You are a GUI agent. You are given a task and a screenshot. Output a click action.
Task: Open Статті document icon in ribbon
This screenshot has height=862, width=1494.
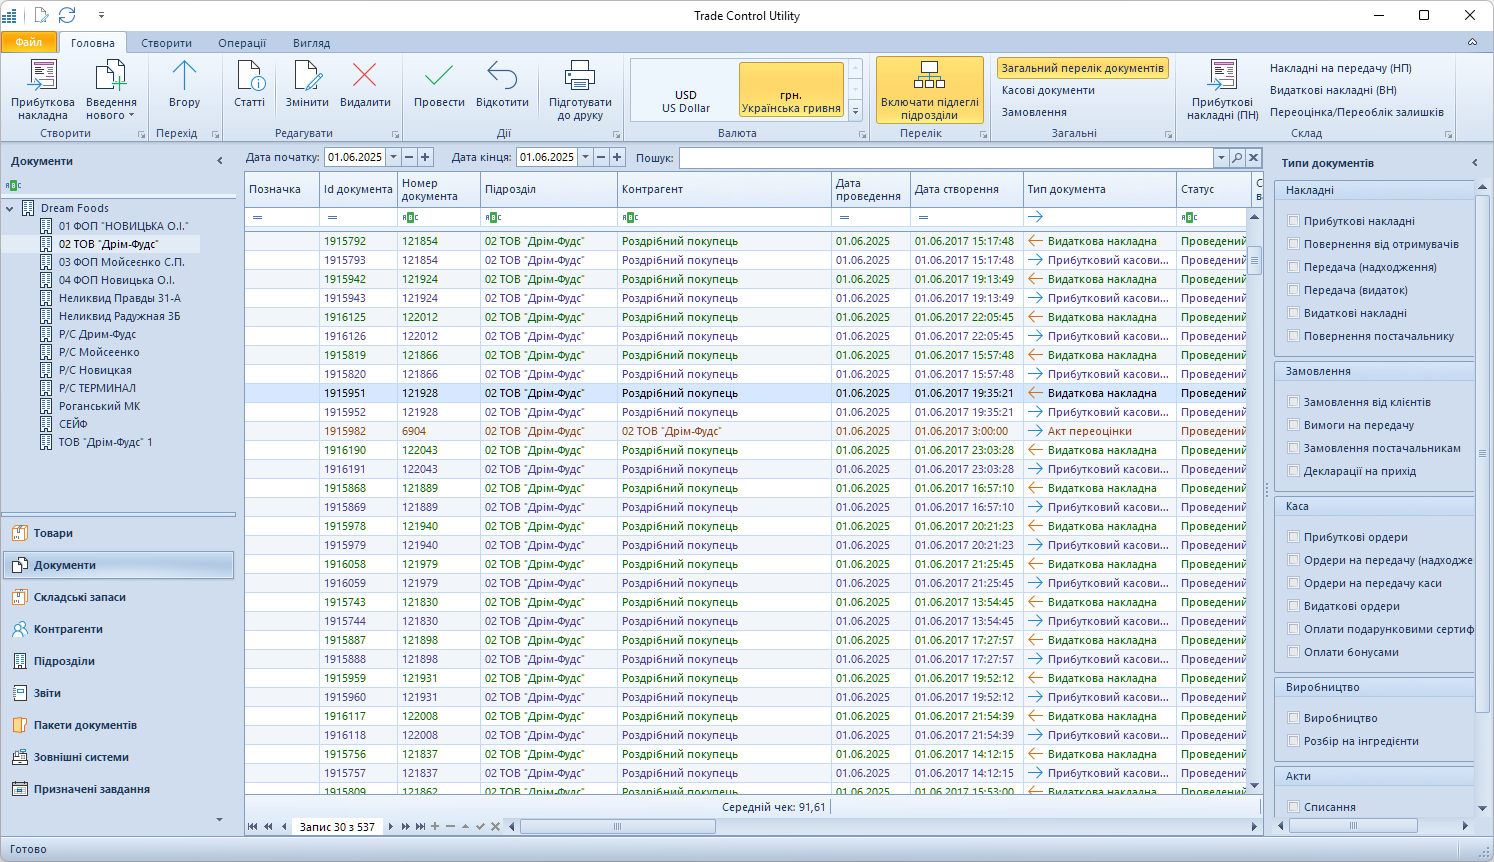coord(249,77)
